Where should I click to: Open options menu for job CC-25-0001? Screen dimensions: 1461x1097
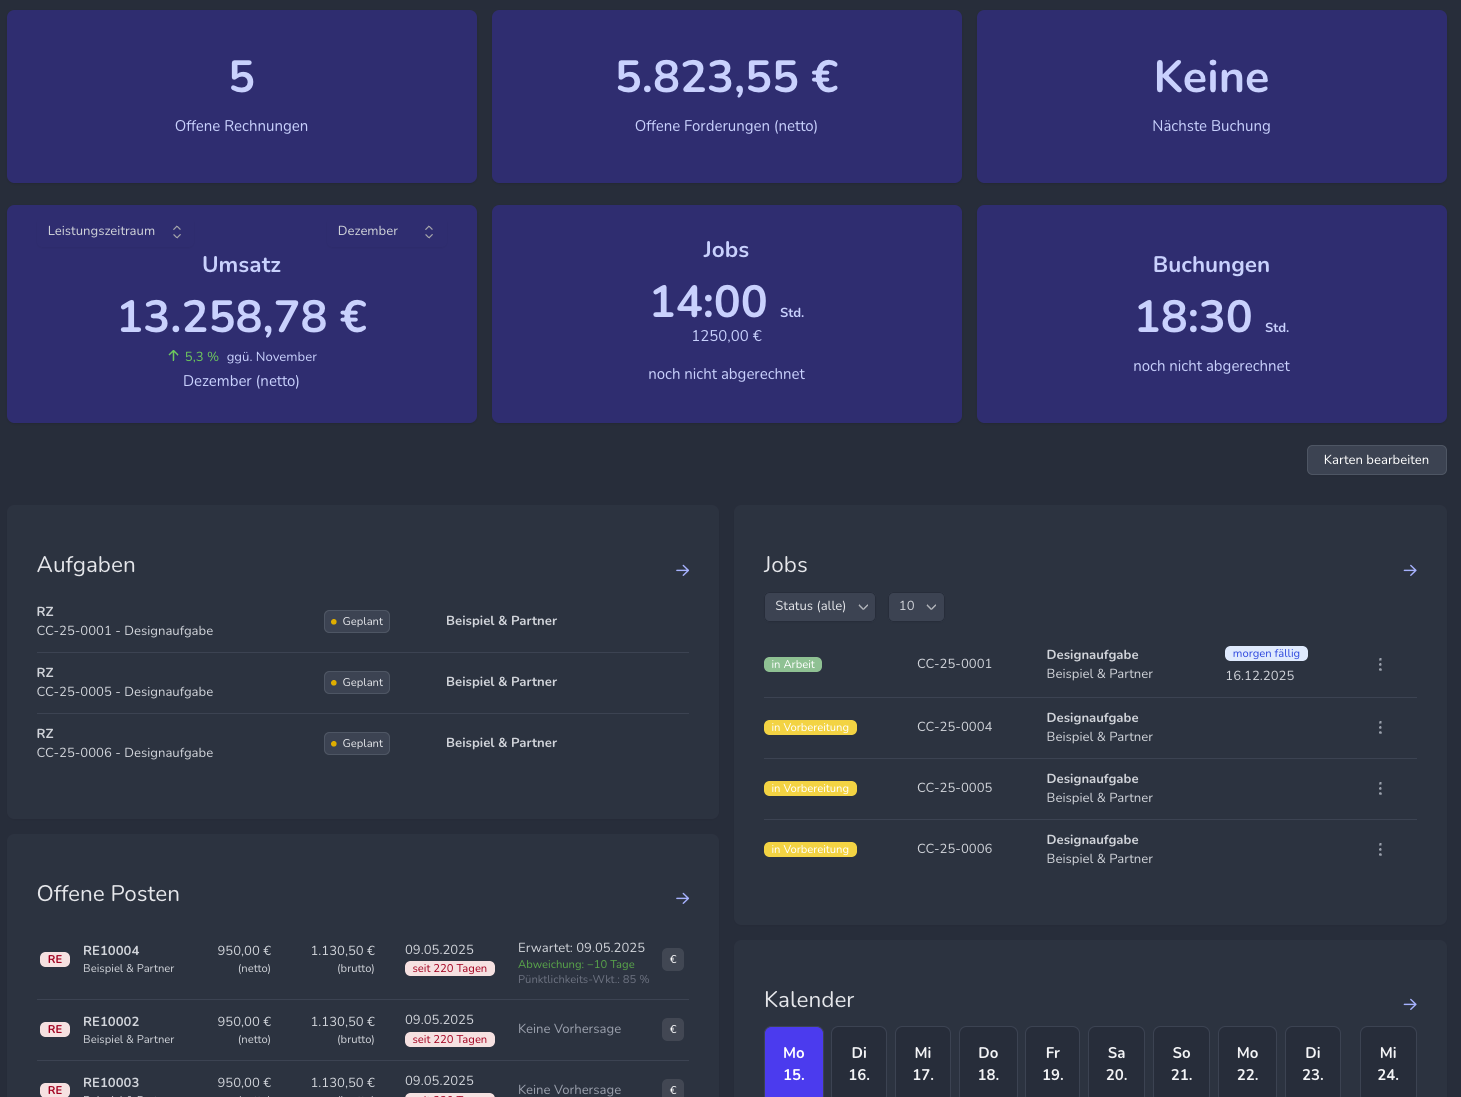click(x=1380, y=664)
